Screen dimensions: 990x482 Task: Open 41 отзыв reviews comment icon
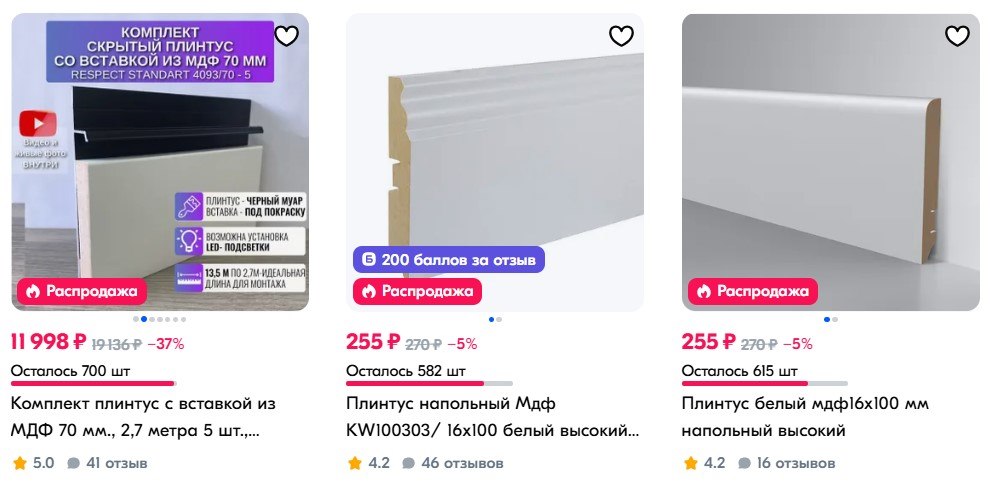pos(73,464)
